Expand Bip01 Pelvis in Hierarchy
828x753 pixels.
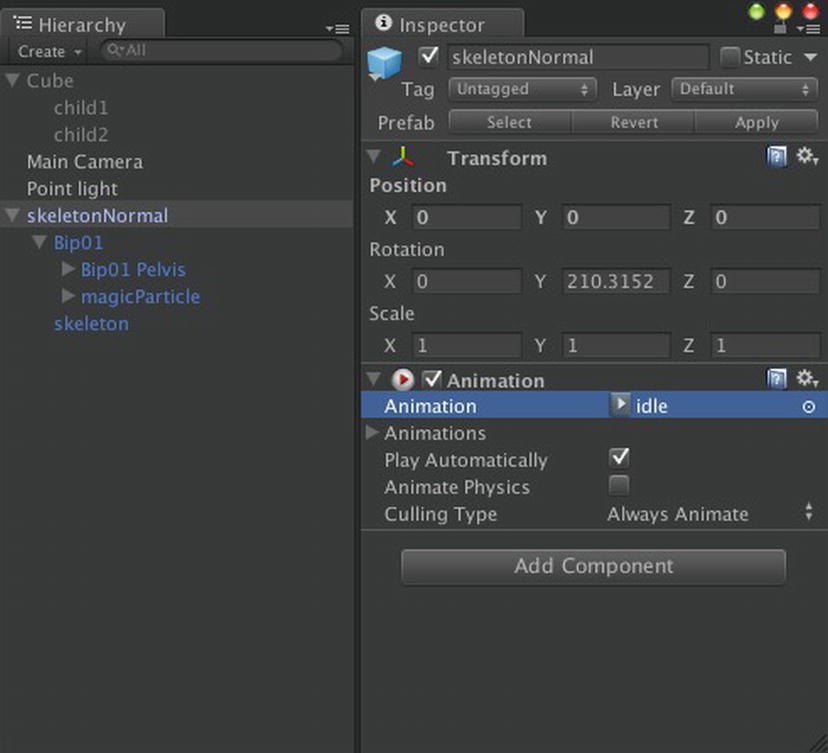click(68, 269)
